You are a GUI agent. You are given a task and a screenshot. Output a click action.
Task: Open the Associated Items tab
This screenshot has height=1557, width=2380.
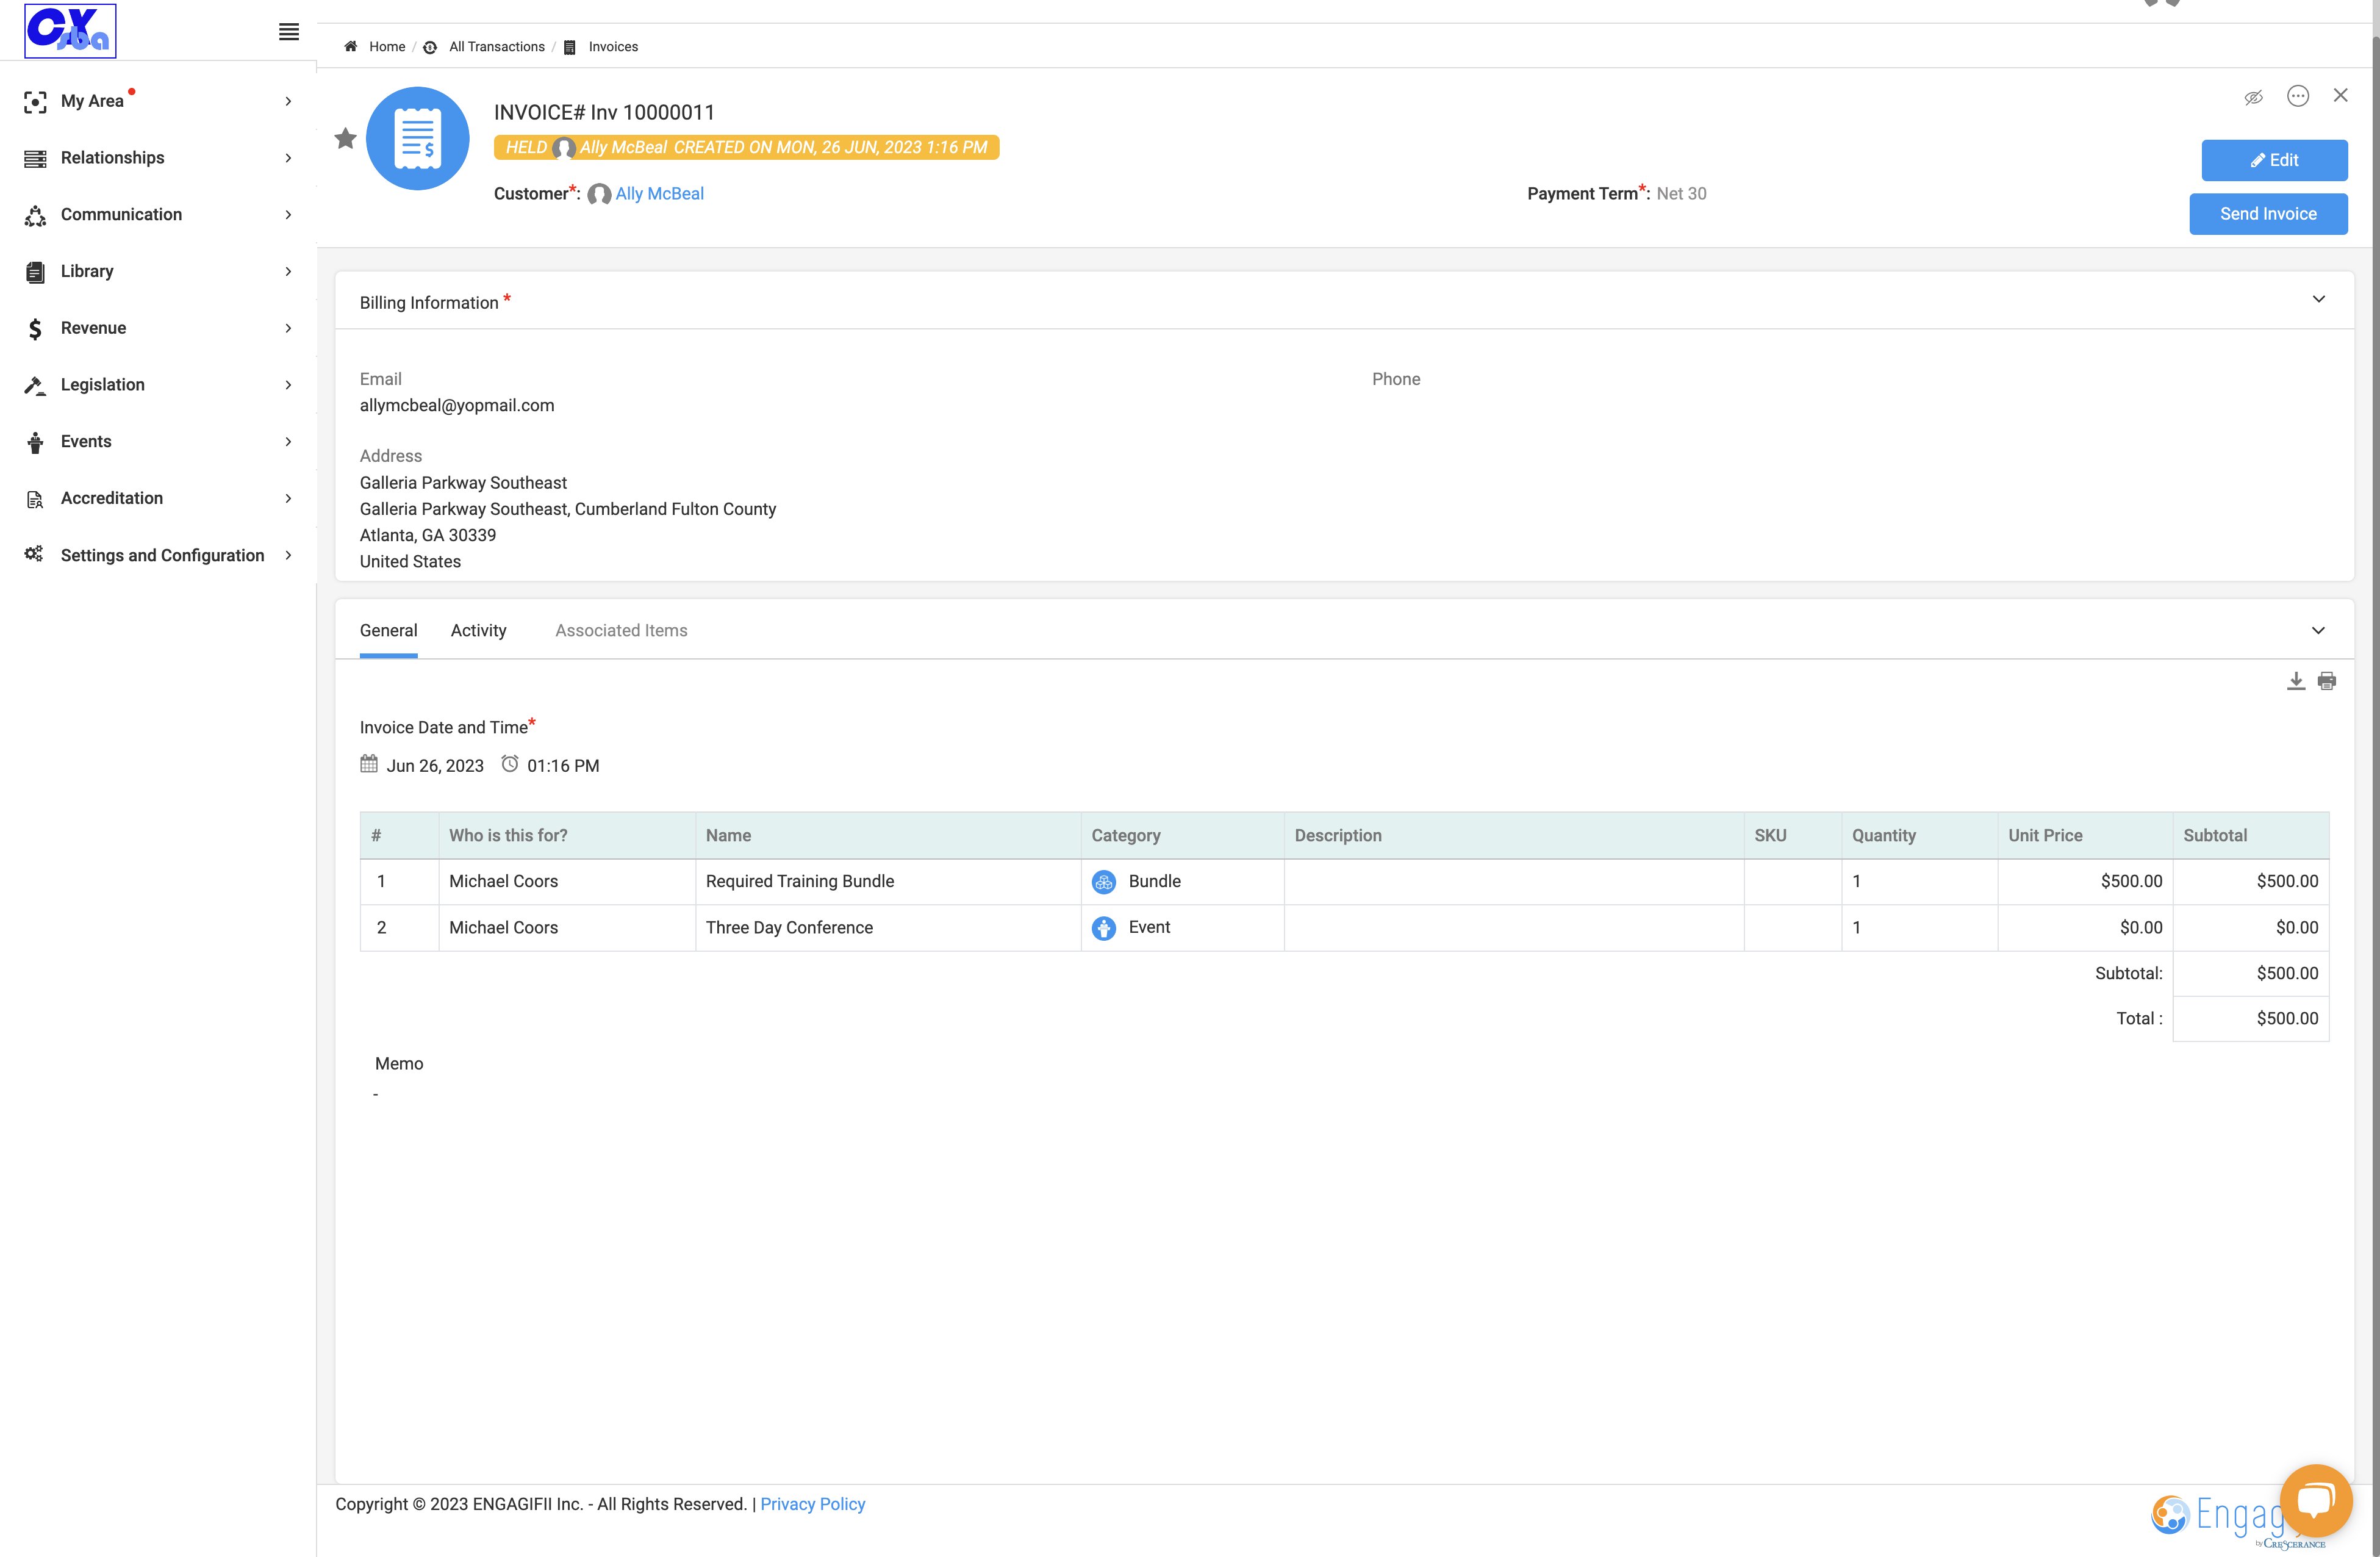(621, 630)
